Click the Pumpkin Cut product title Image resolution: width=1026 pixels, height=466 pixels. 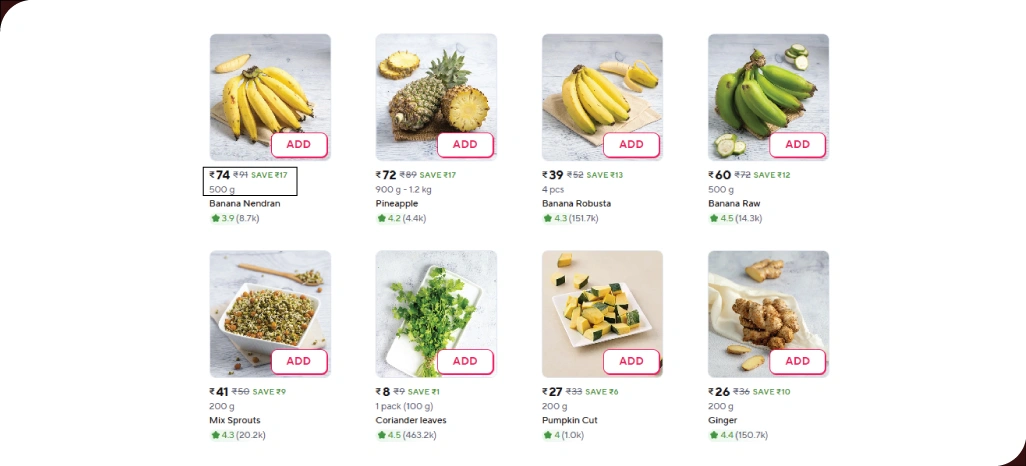pyautogui.click(x=570, y=420)
